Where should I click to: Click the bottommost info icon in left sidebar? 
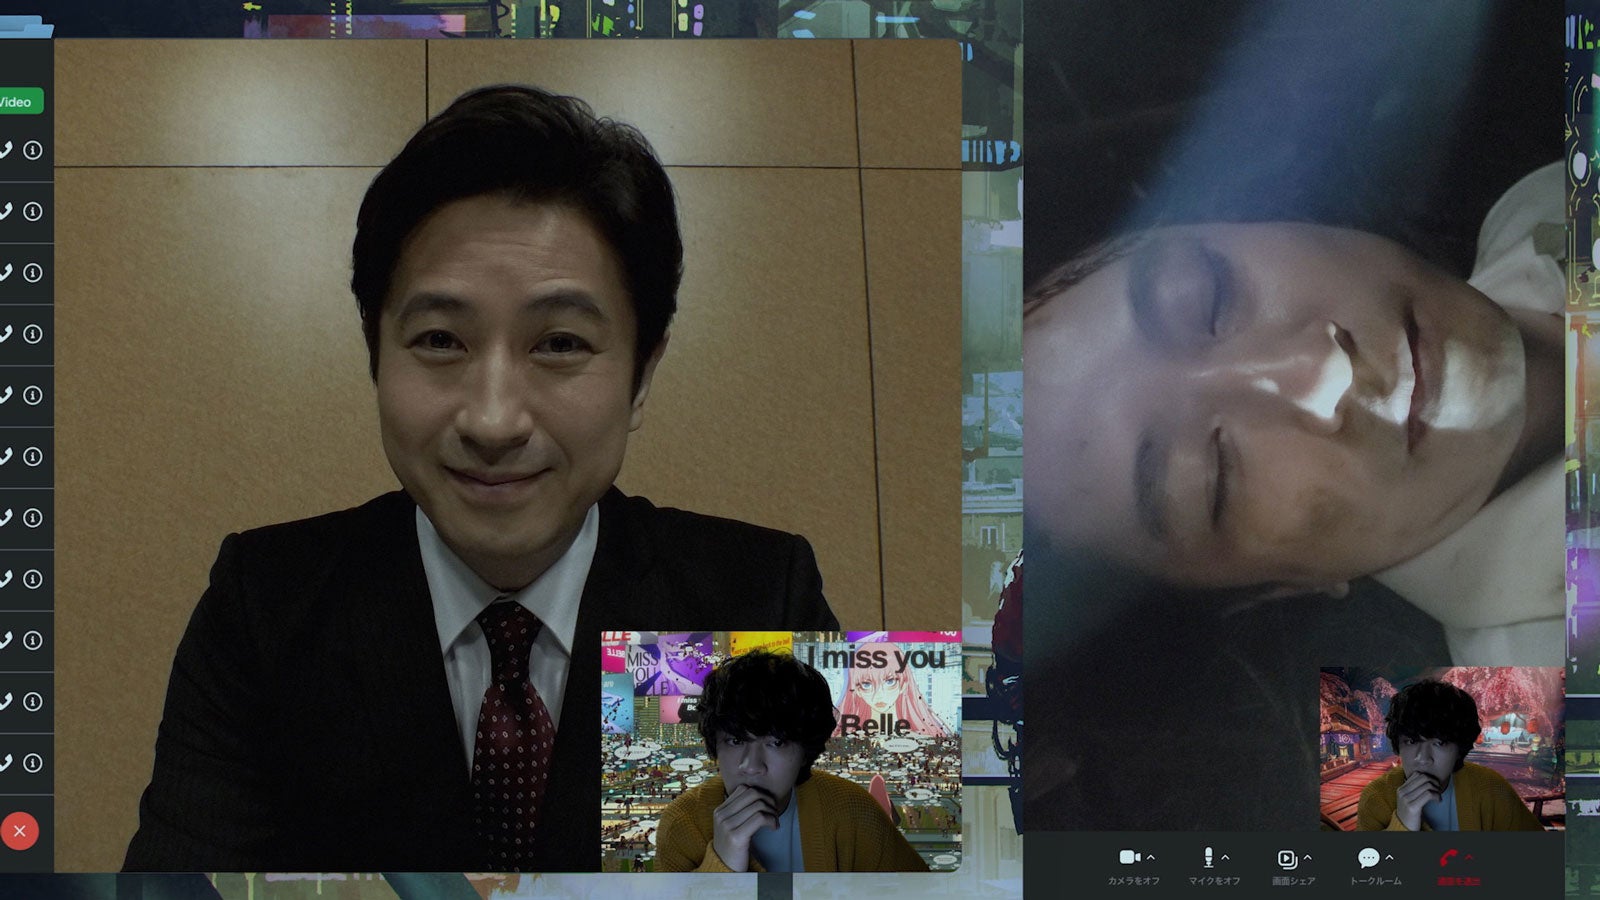coord(33,763)
